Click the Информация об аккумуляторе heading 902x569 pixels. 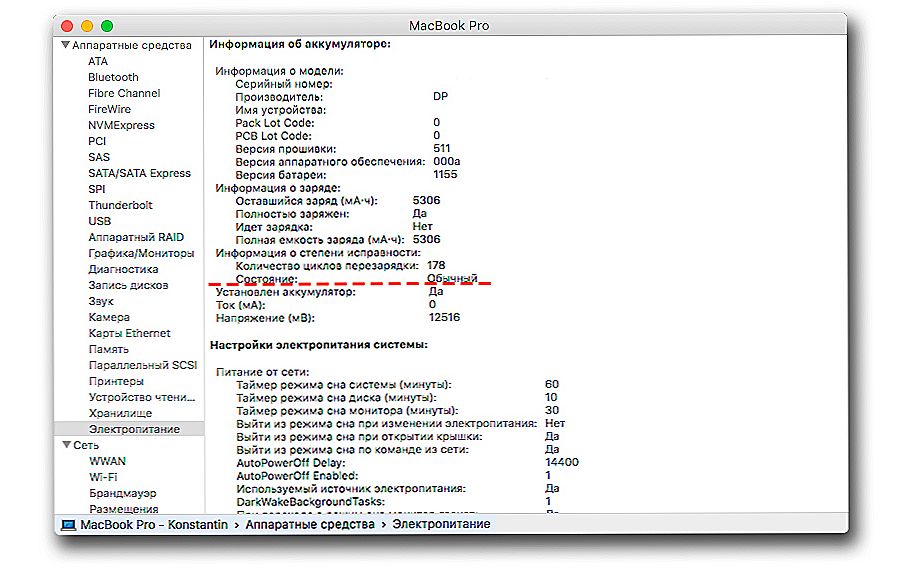[x=300, y=44]
